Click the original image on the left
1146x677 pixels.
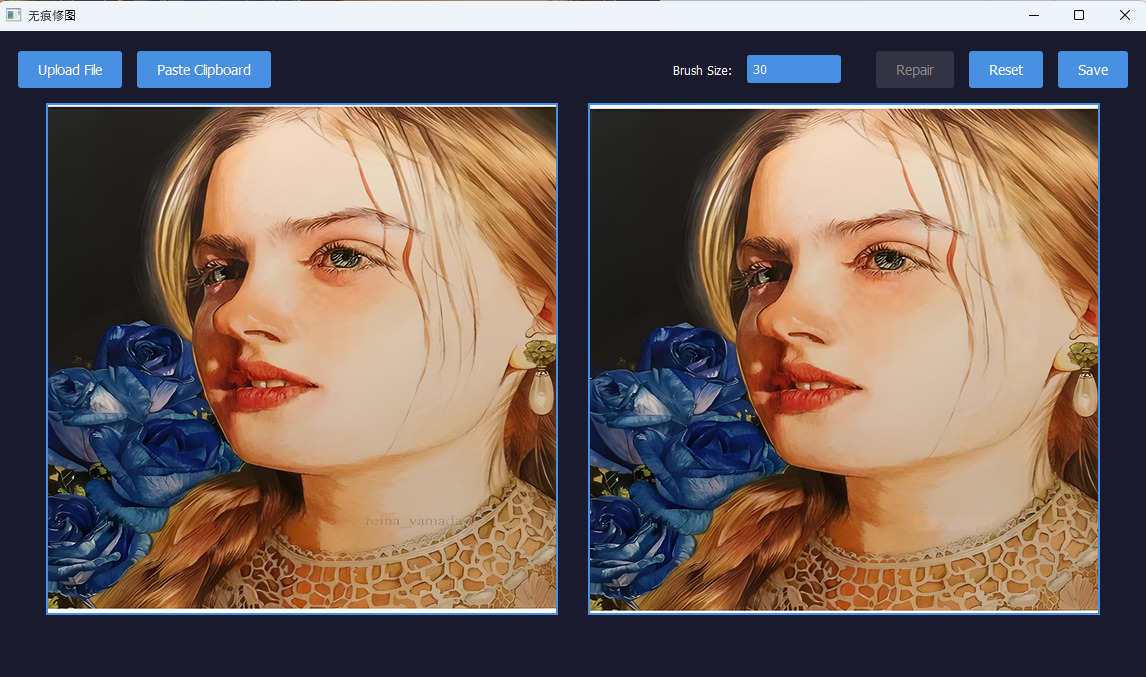302,359
